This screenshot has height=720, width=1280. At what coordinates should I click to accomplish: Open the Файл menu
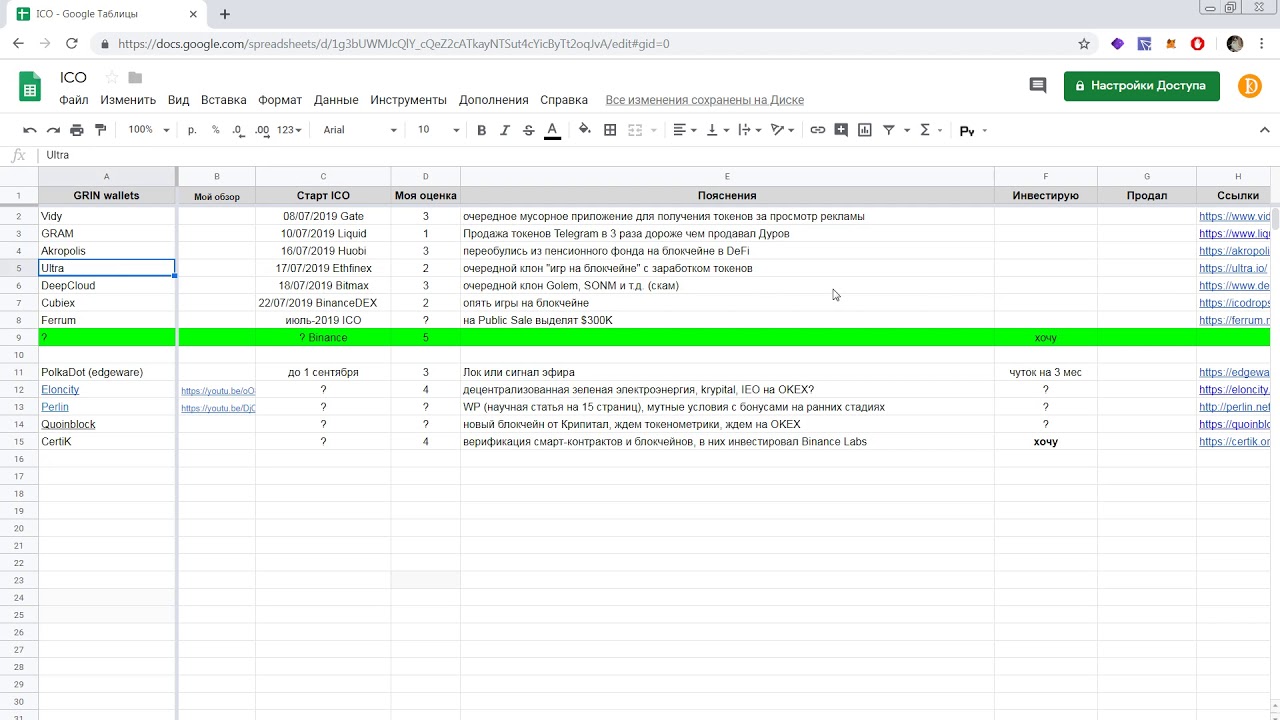pos(73,100)
